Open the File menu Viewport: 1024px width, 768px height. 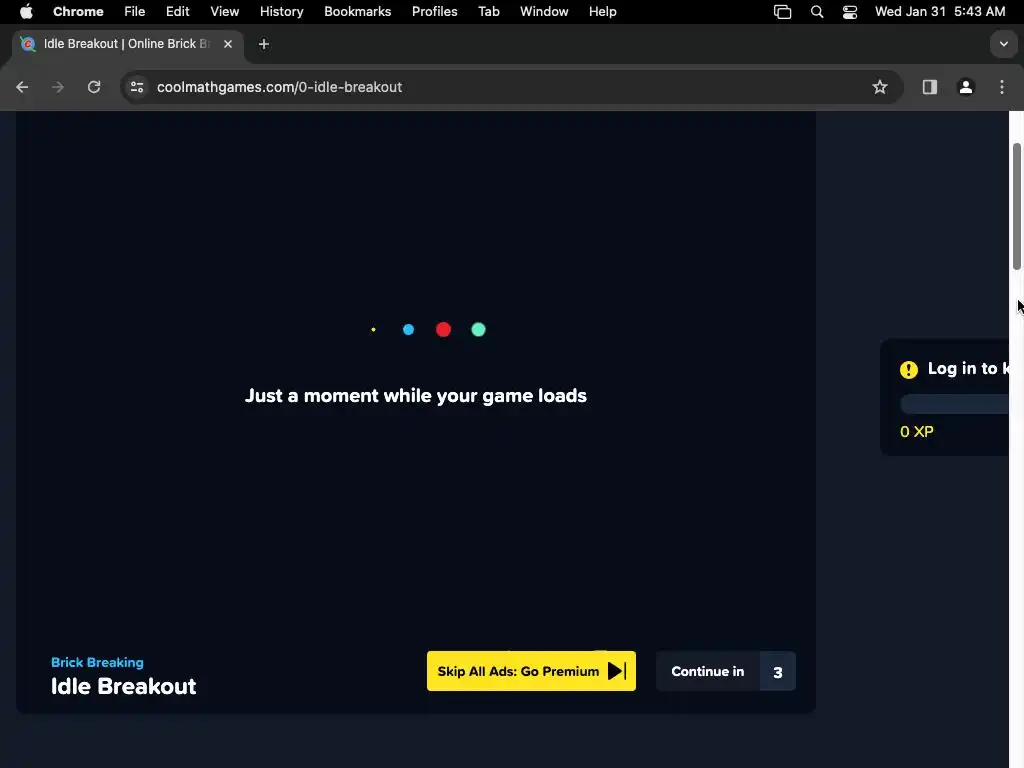(135, 12)
